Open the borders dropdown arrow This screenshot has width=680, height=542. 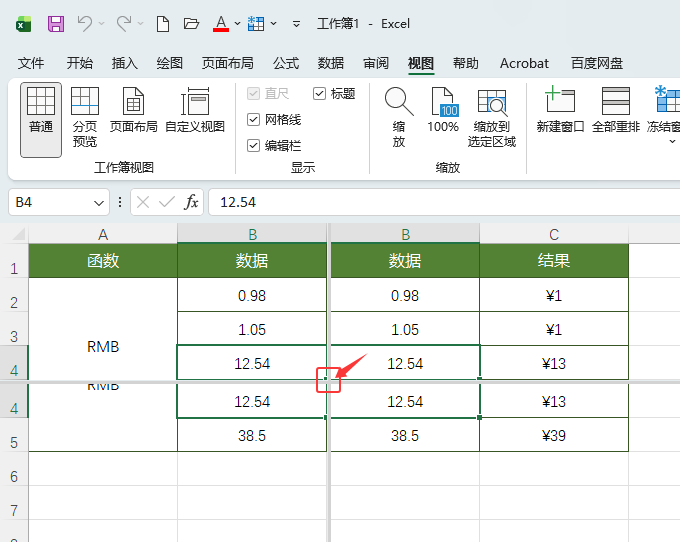[274, 23]
